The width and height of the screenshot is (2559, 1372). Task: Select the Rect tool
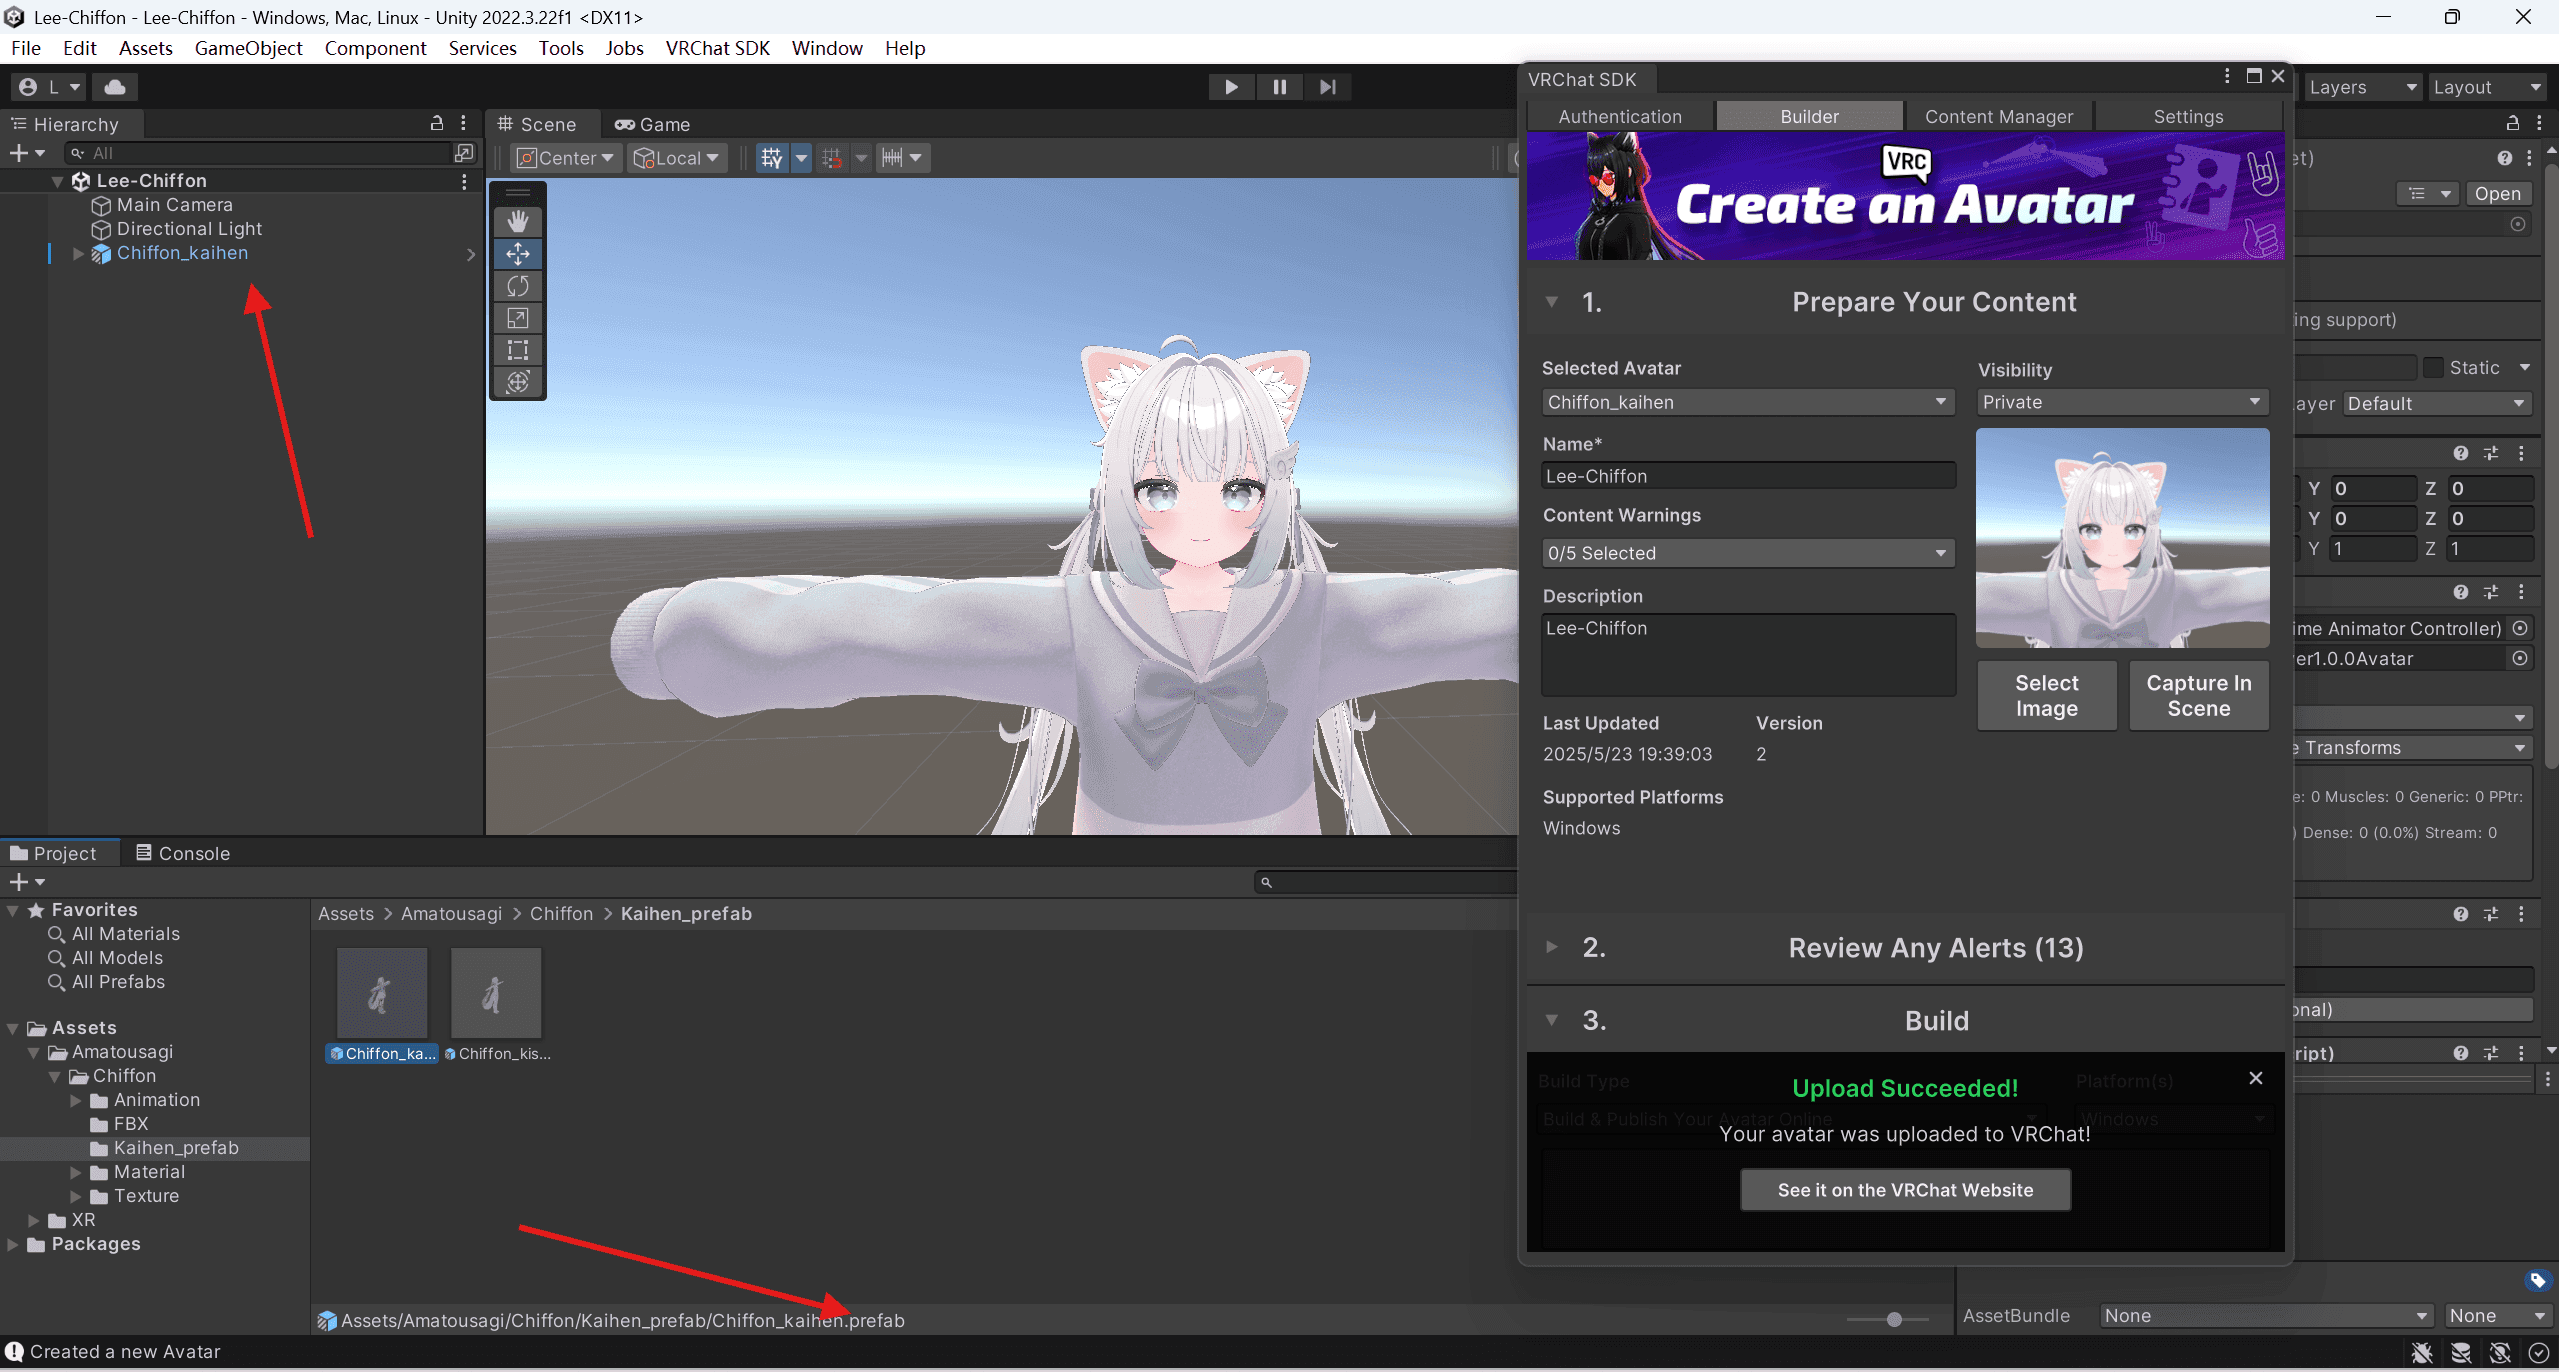(518, 350)
